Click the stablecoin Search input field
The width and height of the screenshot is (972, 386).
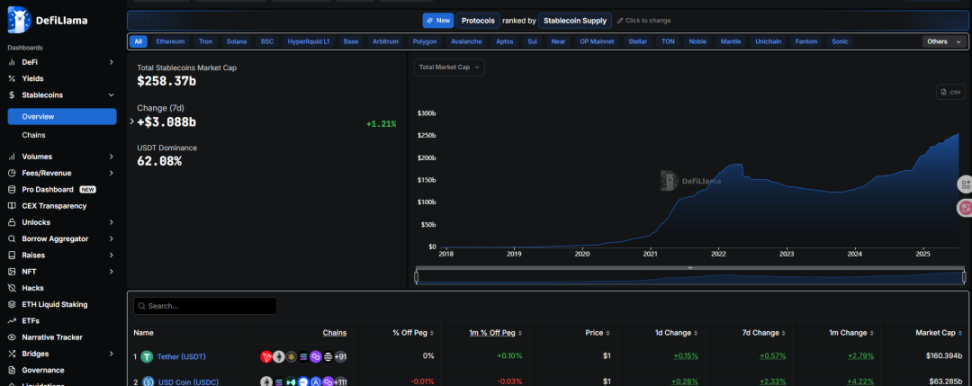point(205,306)
